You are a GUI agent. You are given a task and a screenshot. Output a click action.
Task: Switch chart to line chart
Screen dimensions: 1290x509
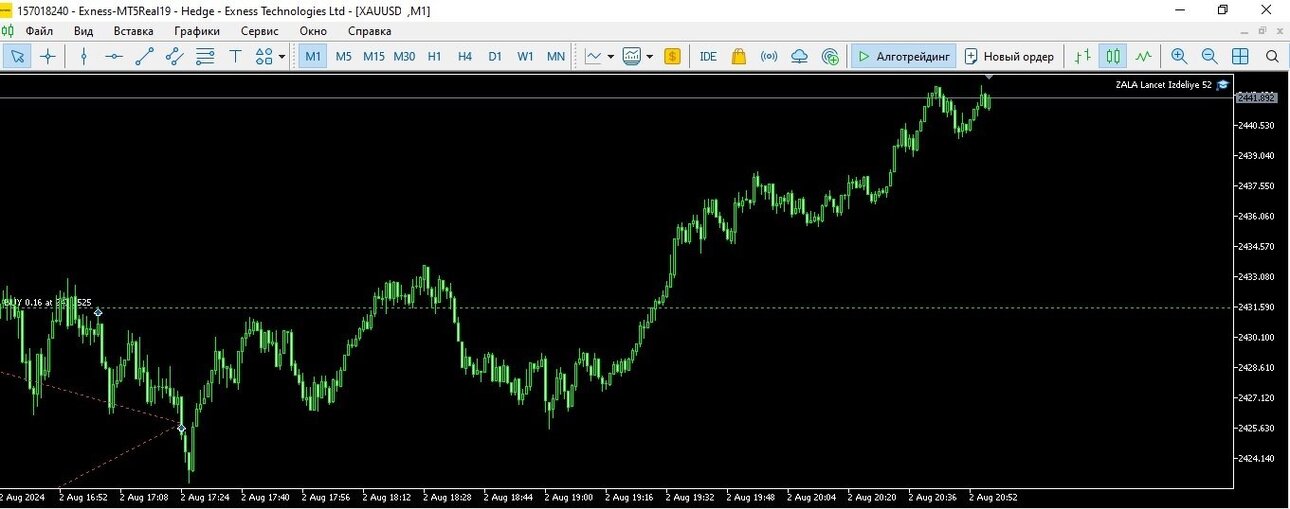tap(1143, 57)
